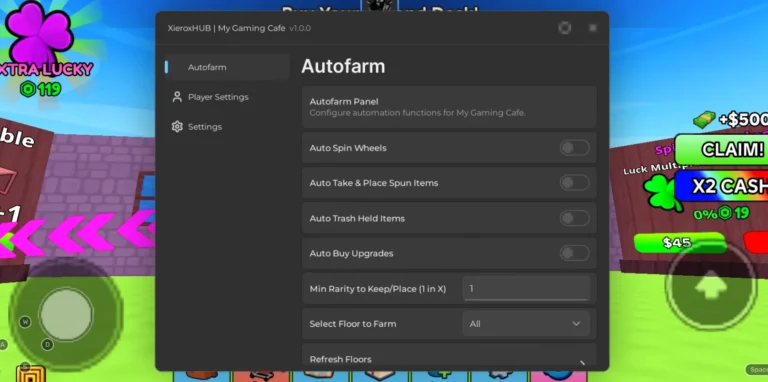Click the round icon in XieroxHUB title bar

[565, 28]
